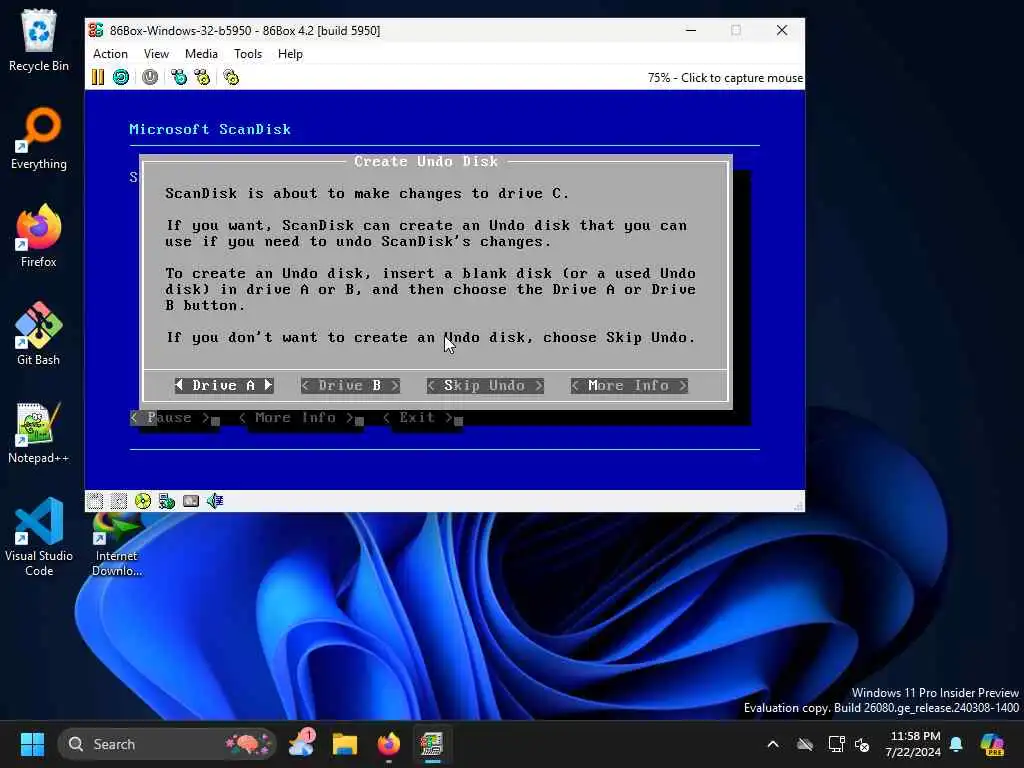
Task: Click the teal hard reset toolbar icon
Action: pos(121,77)
